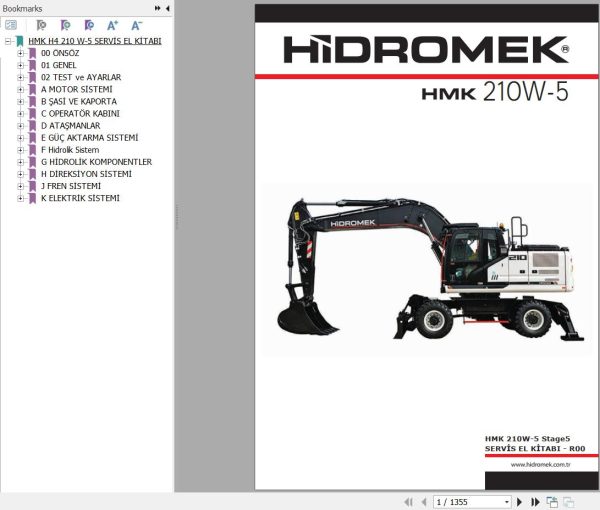Click the purple bookmark icon beside 00 ONSOZ

coord(33,53)
